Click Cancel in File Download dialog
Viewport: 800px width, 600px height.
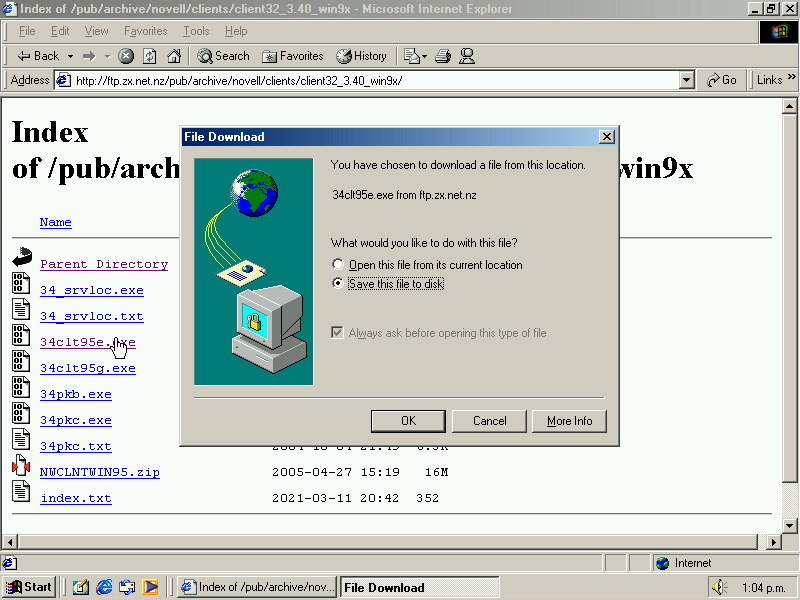click(489, 421)
